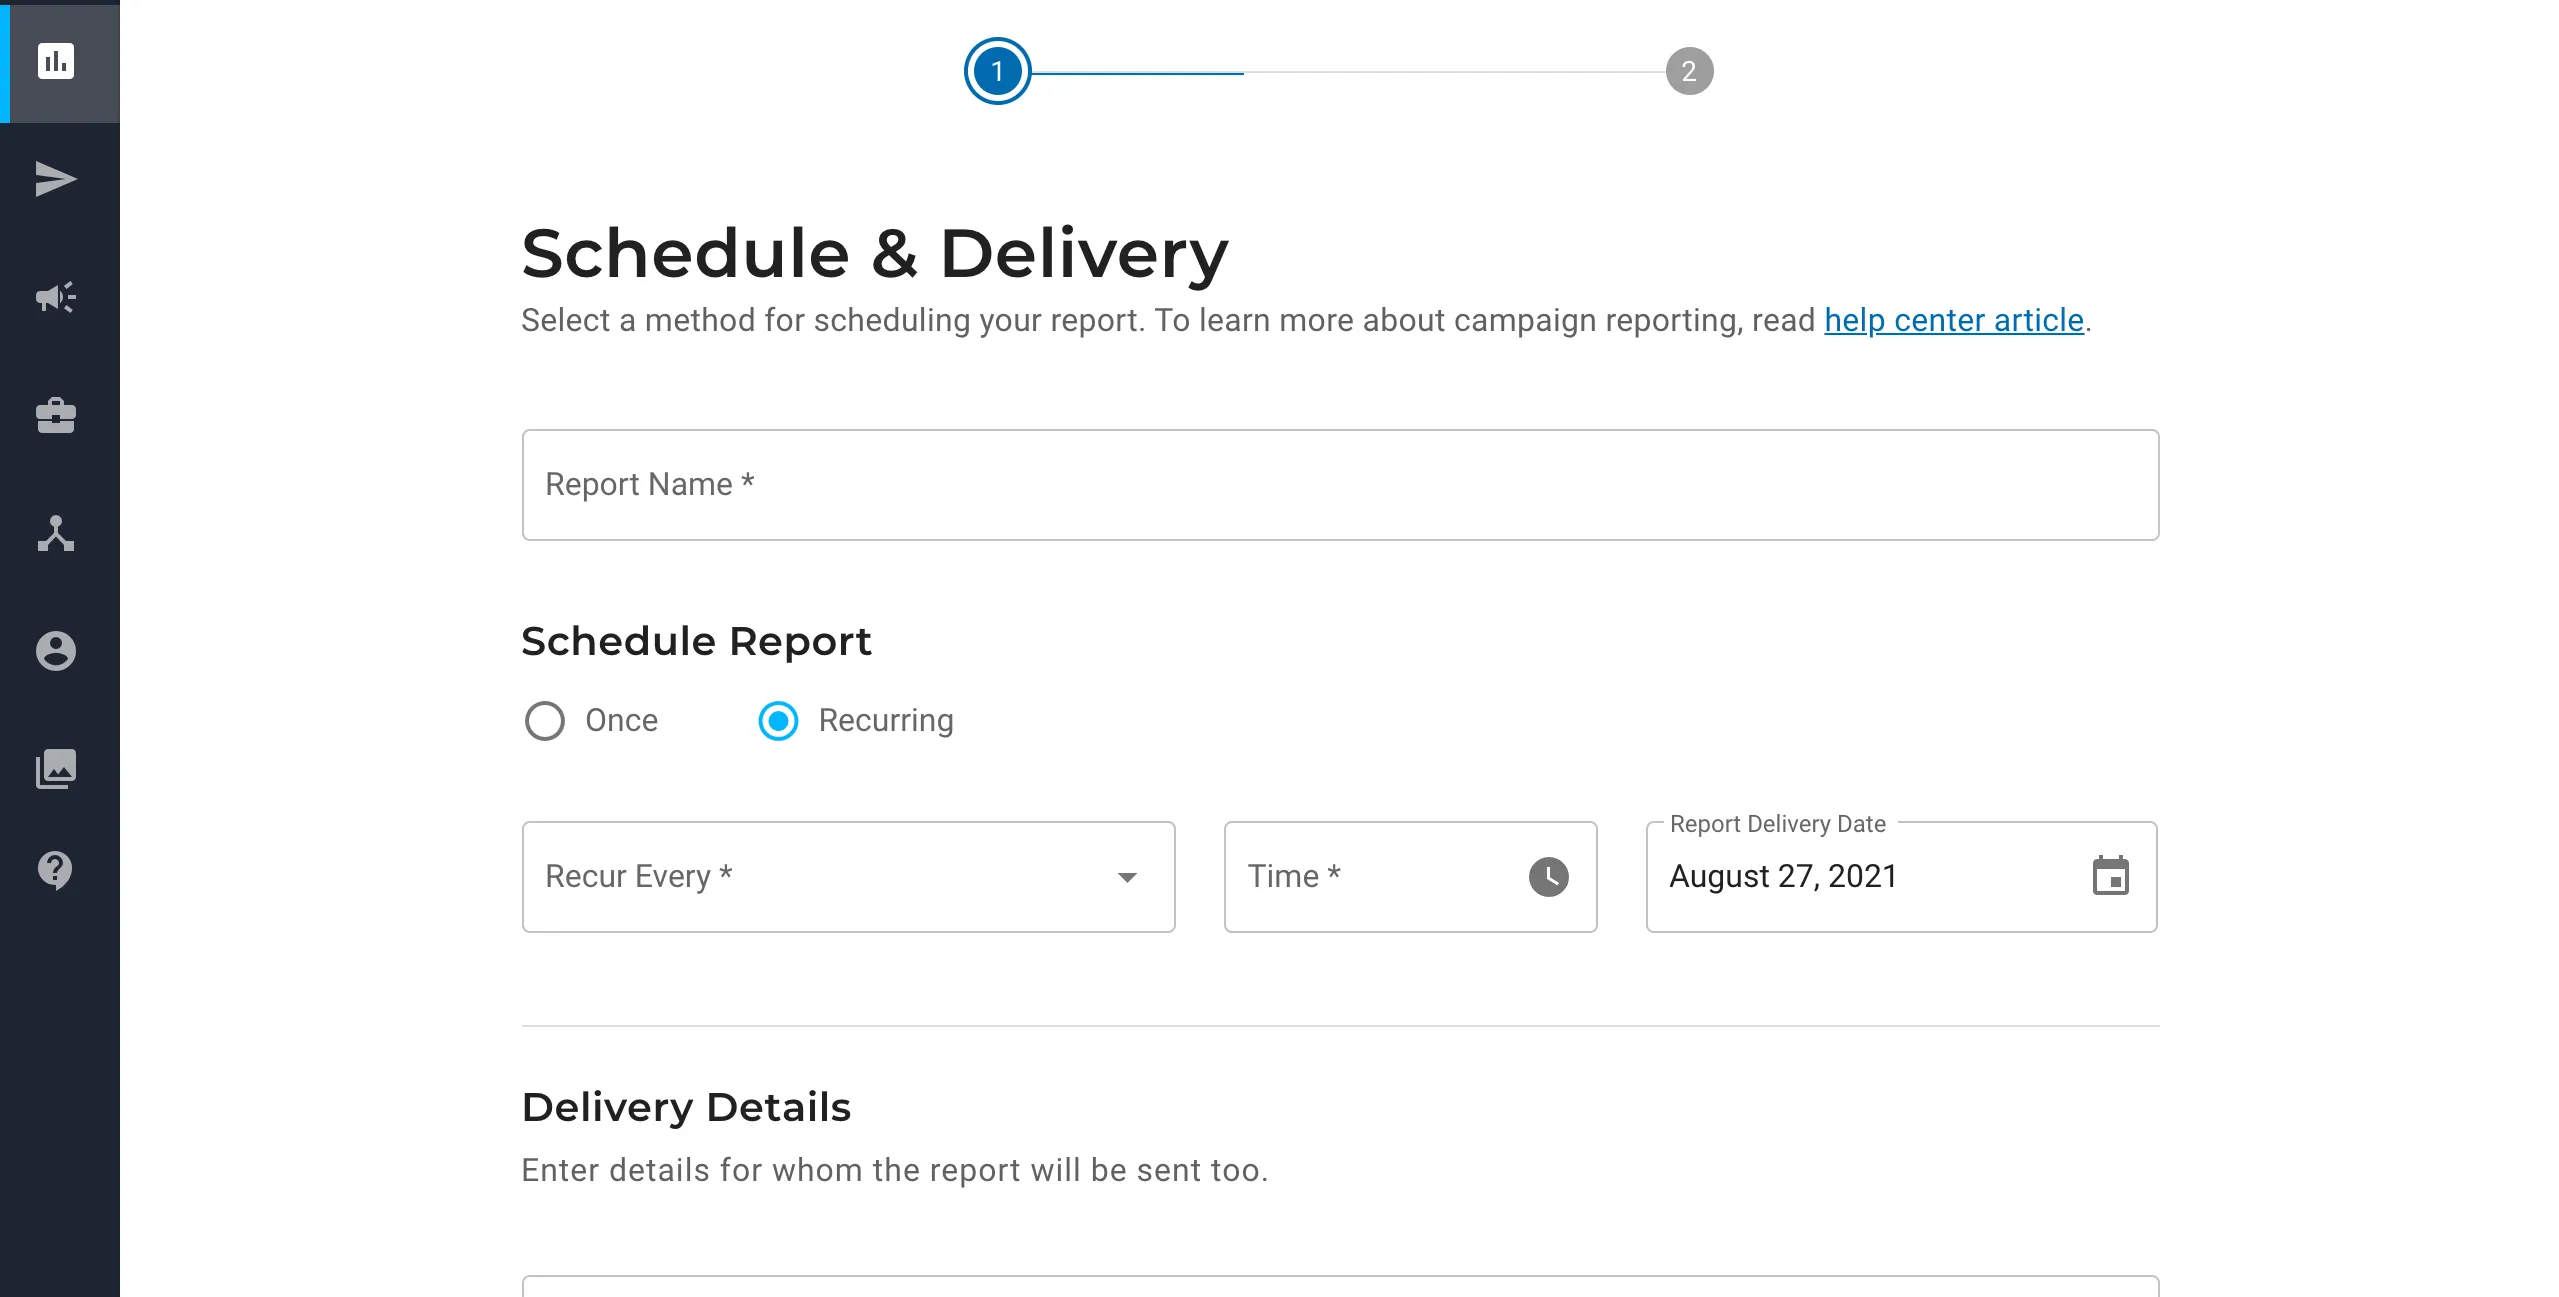Expand the Recur Every dropdown
This screenshot has width=2559, height=1297.
click(x=848, y=877)
